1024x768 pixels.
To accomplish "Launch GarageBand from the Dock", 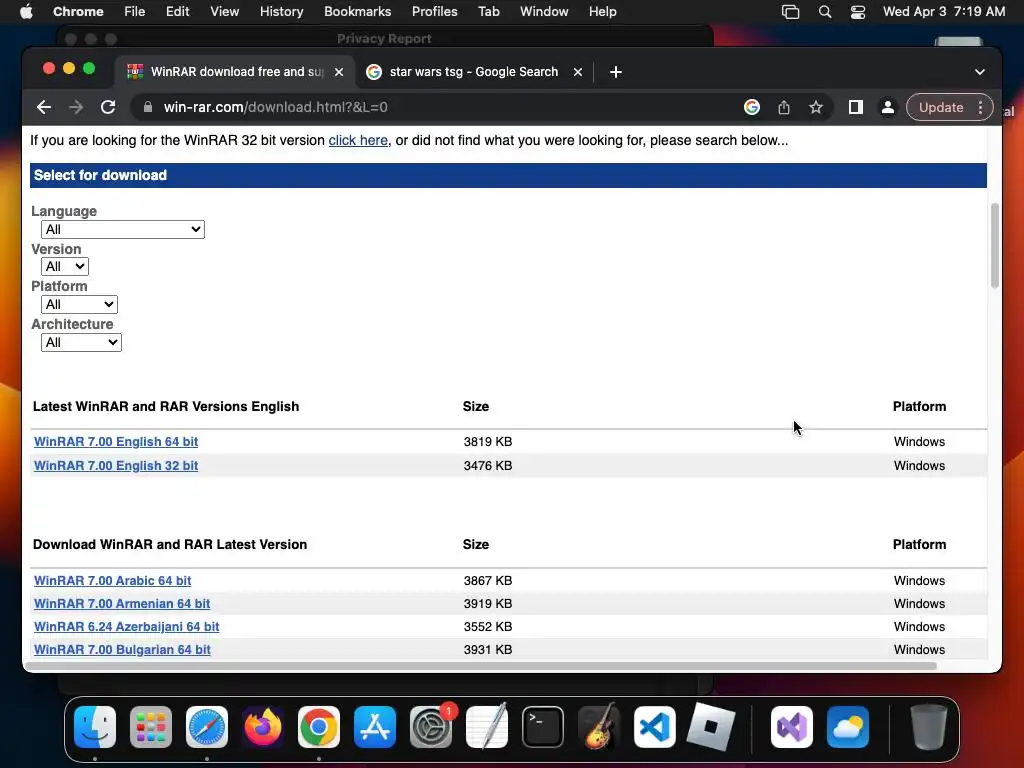I will 599,727.
